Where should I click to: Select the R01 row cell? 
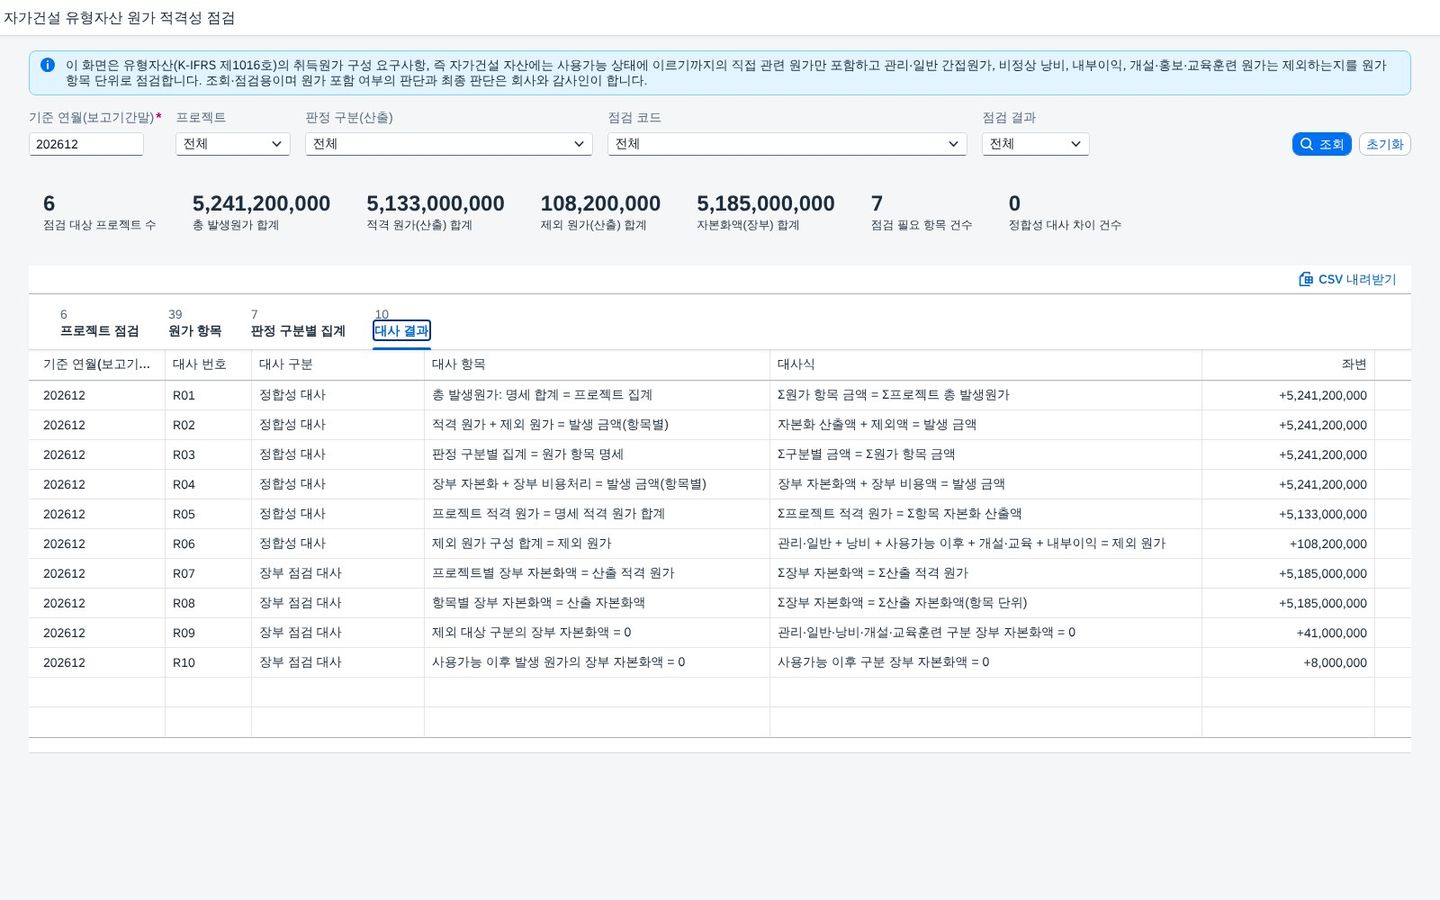coord(208,395)
